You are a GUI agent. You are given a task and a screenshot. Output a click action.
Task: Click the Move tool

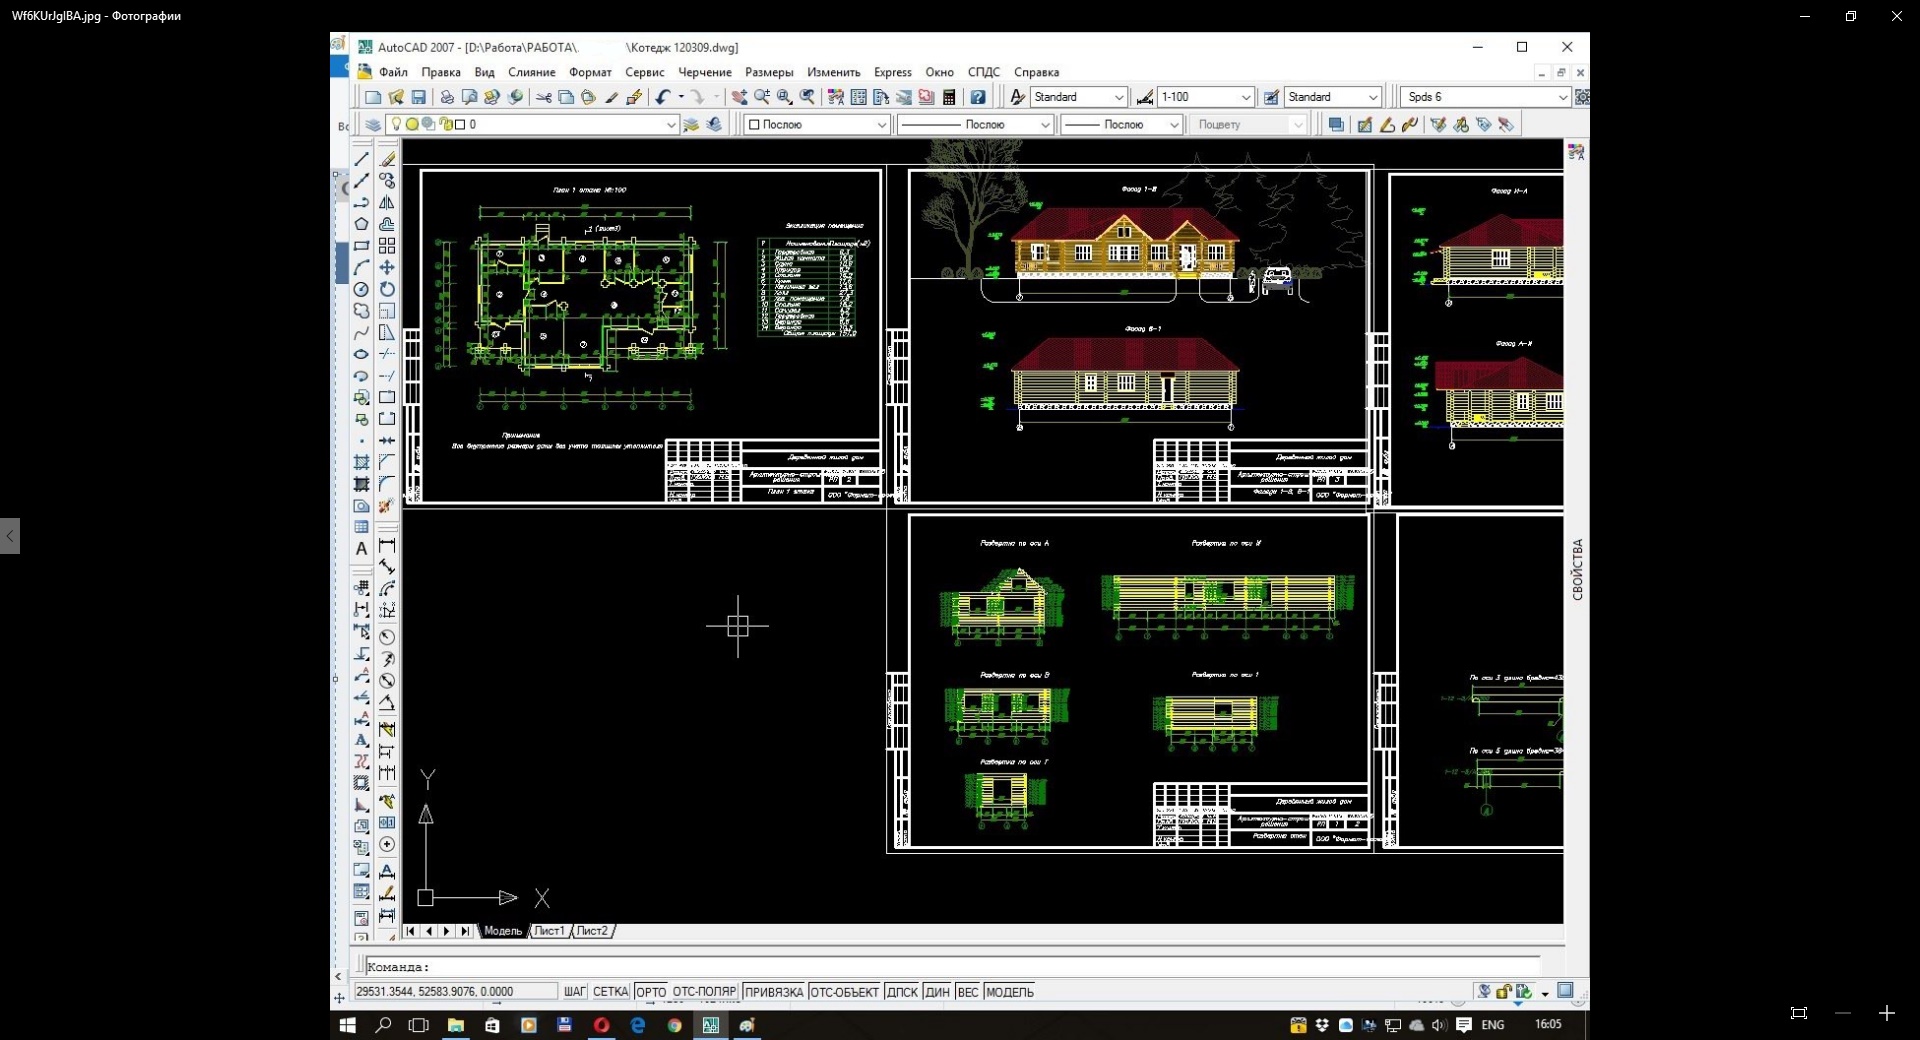pyautogui.click(x=387, y=267)
